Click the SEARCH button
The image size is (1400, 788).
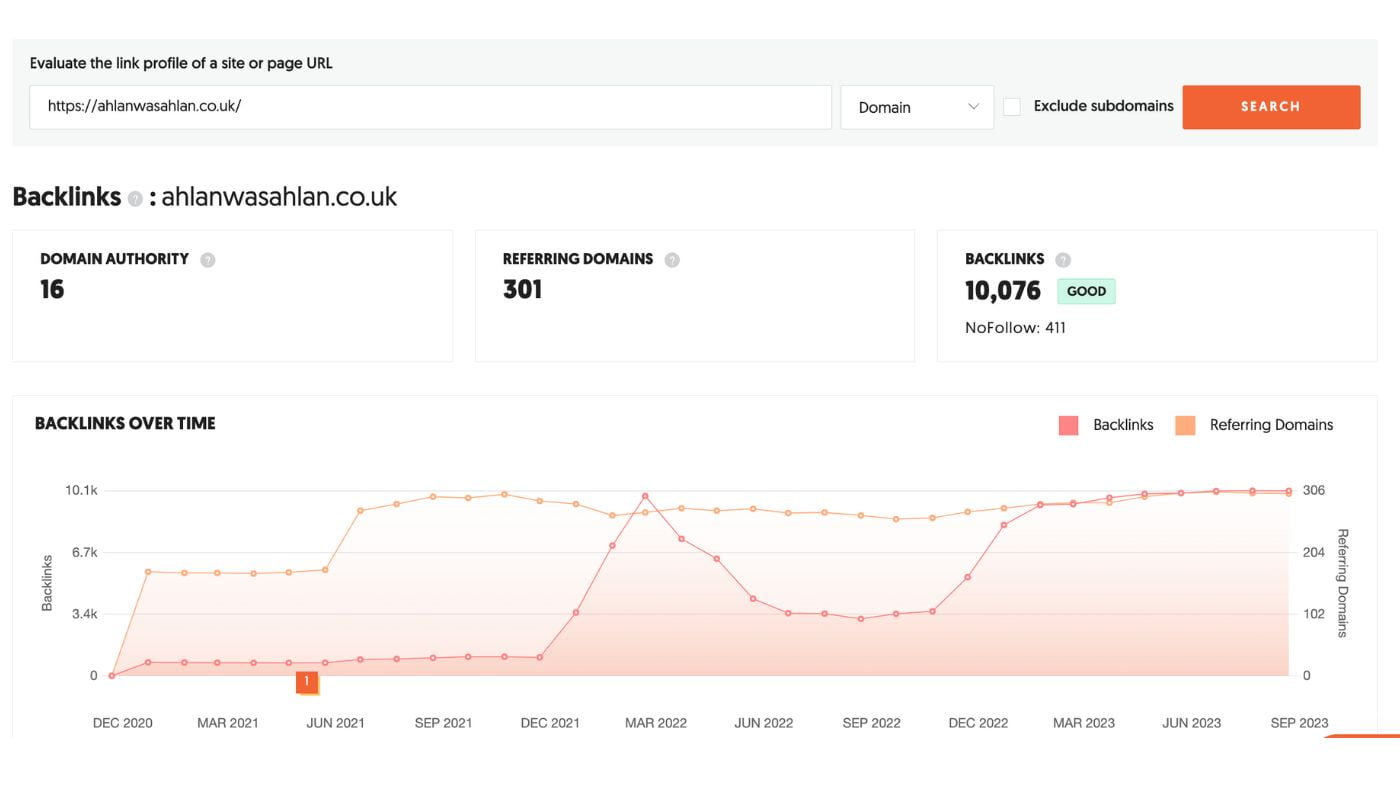(1271, 106)
